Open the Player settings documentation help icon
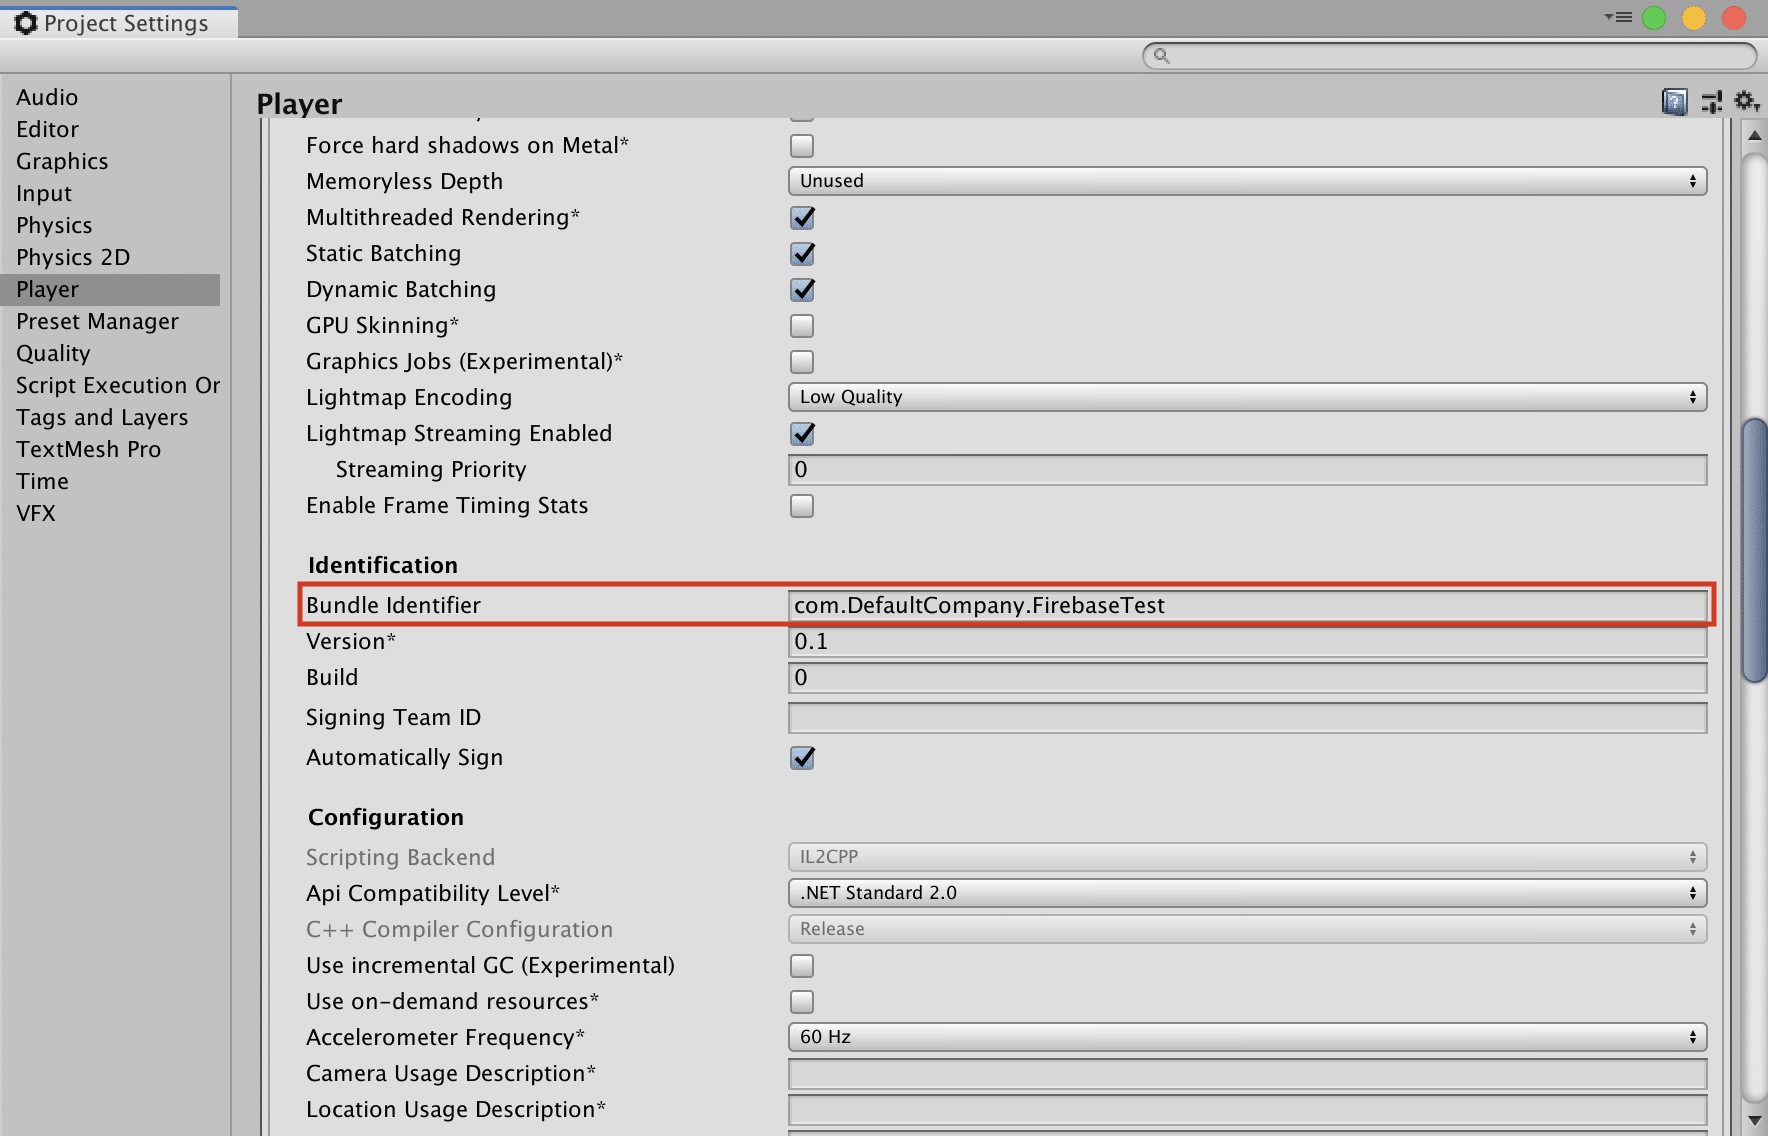Screen dimensions: 1768x1136 coord(1673,101)
